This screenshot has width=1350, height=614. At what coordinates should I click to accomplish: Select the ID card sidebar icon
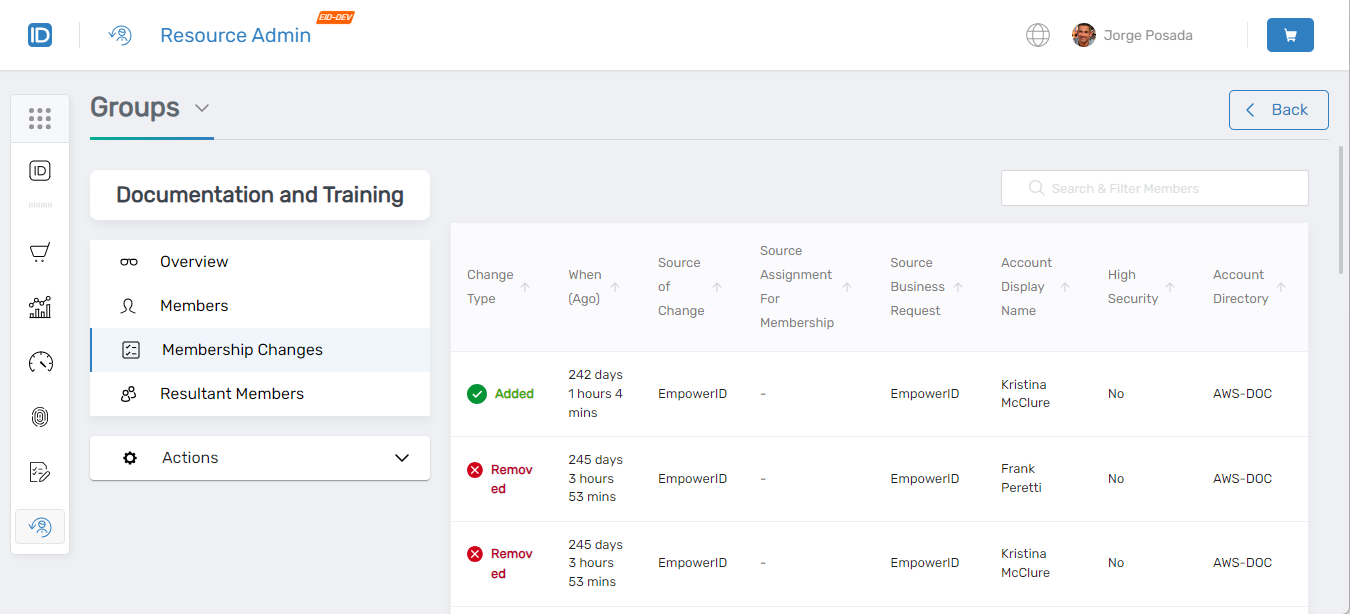pyautogui.click(x=40, y=171)
